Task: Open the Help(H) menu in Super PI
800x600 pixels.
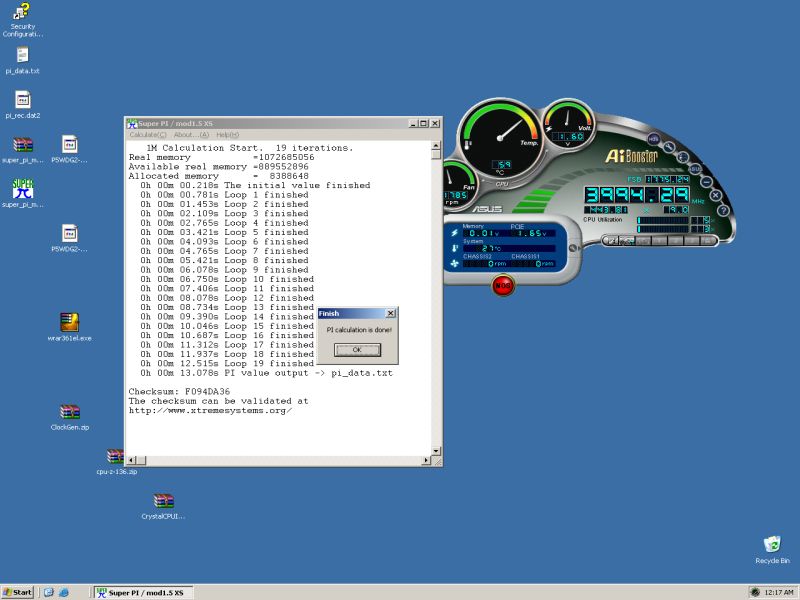Action: tap(228, 135)
